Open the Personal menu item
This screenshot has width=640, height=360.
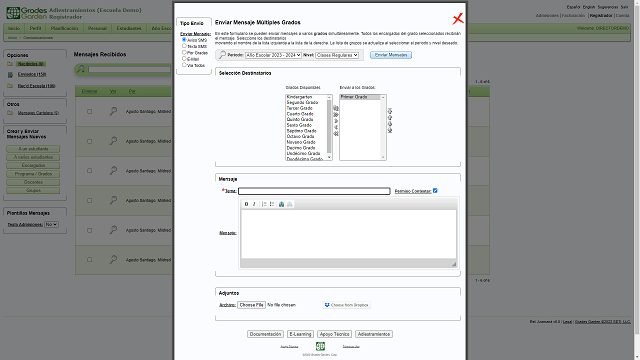[97, 28]
